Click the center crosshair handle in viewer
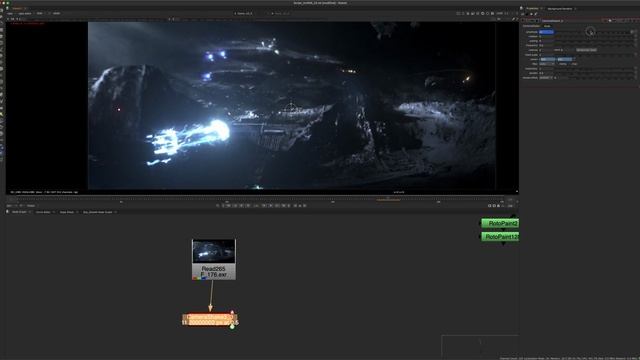The image size is (640, 360). (x=291, y=109)
